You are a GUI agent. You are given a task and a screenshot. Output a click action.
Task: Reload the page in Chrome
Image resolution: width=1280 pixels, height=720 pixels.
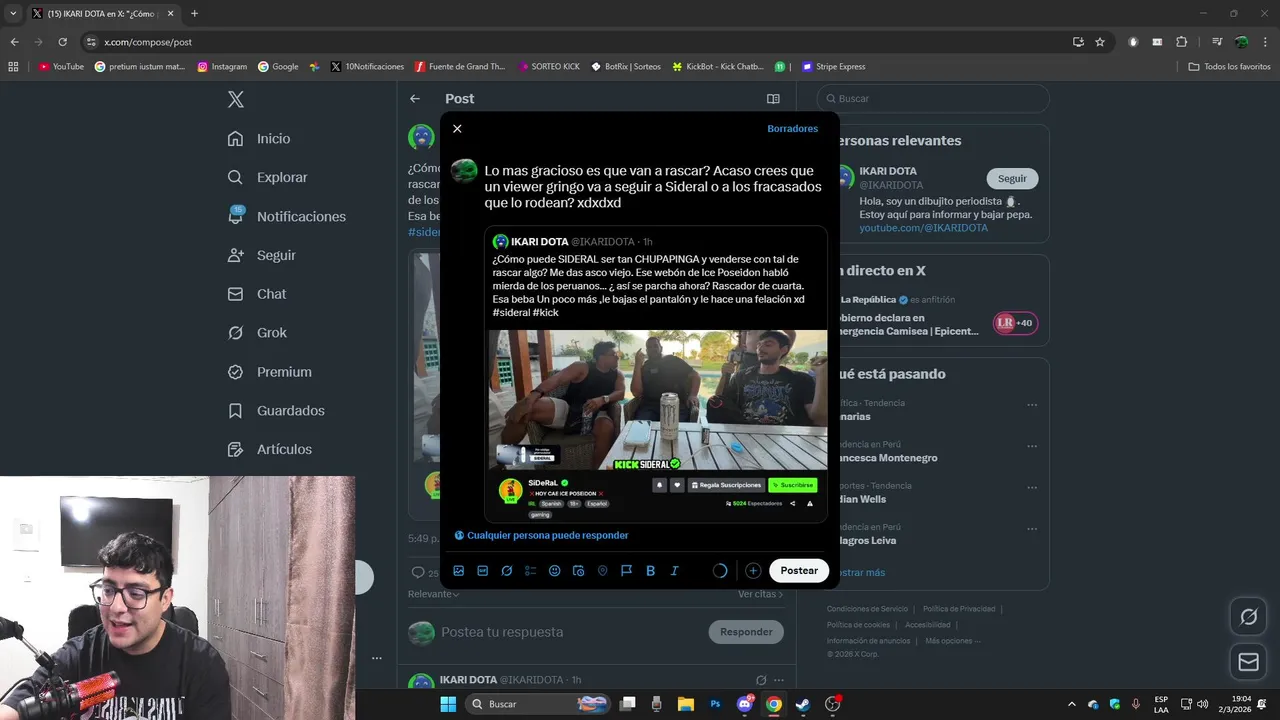tap(62, 42)
